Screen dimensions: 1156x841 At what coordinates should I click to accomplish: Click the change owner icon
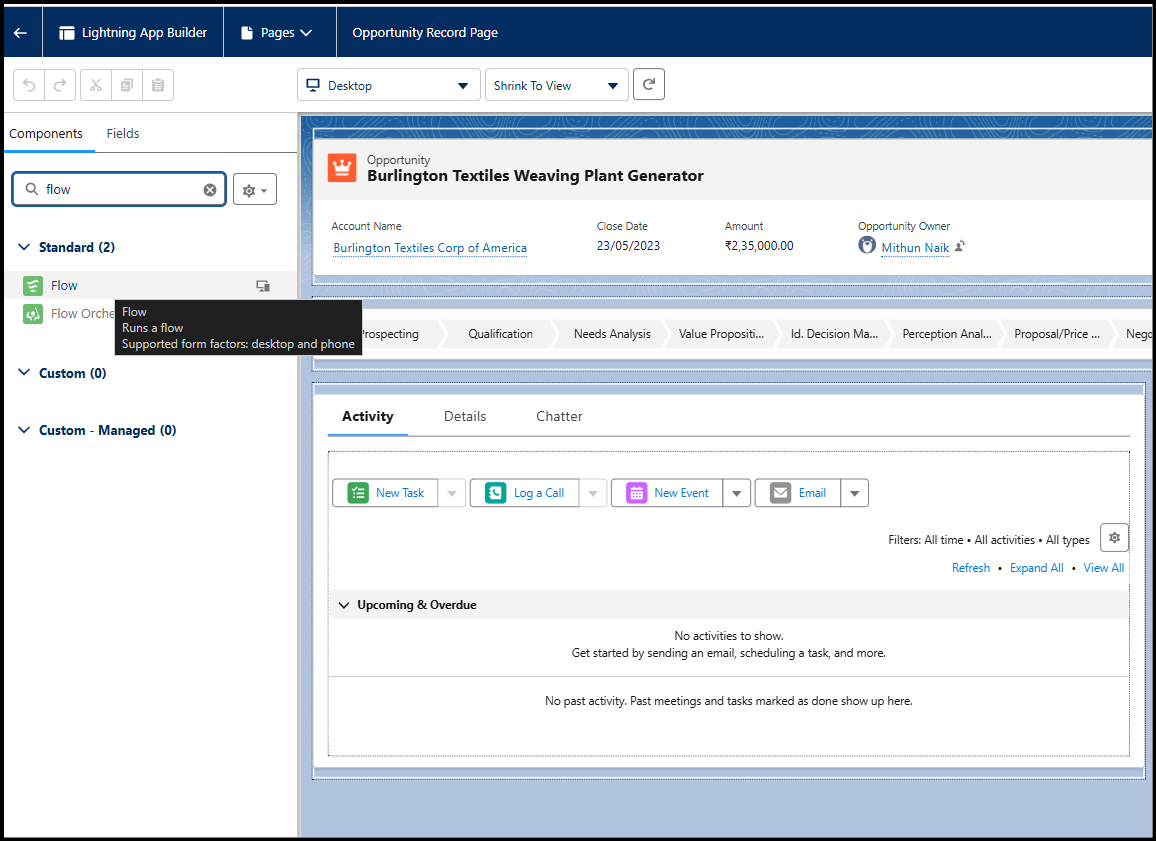click(x=960, y=246)
